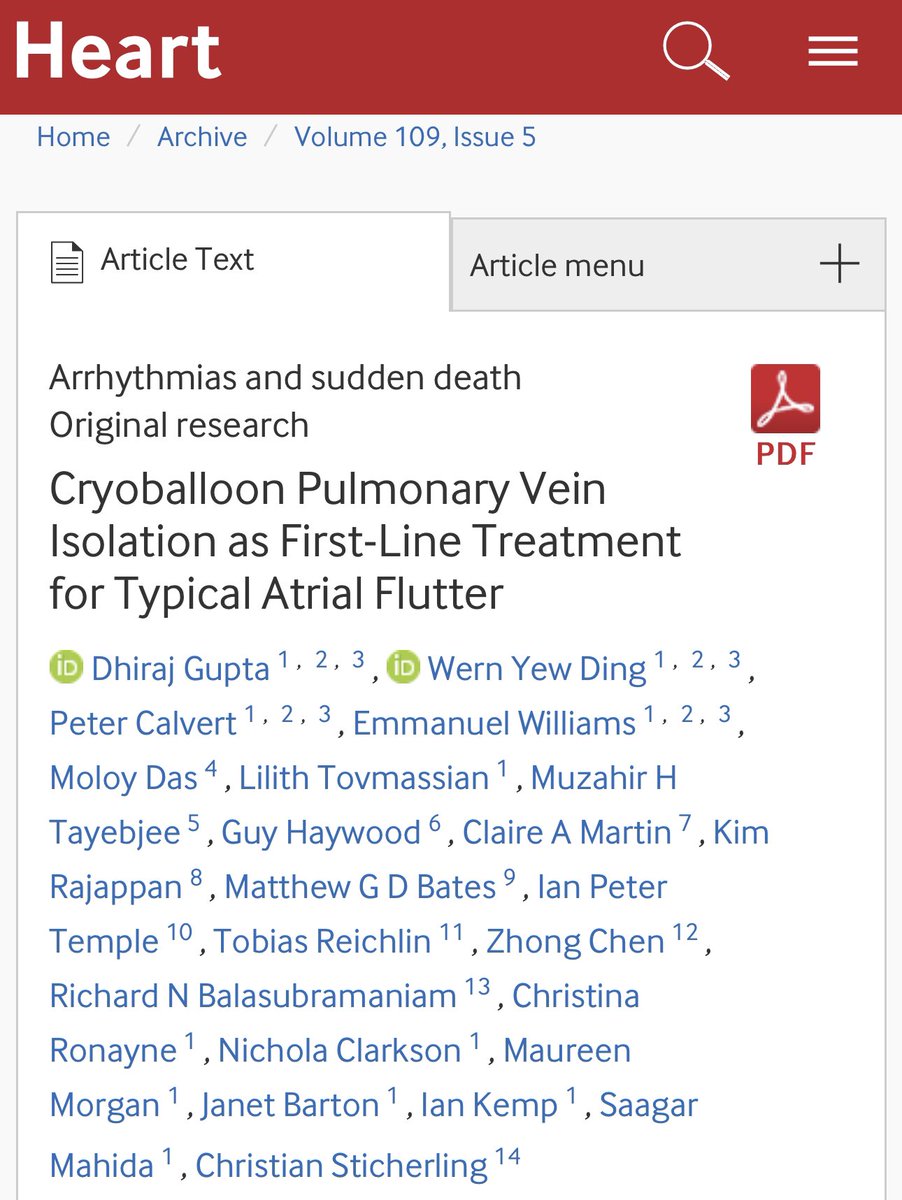Screen dimensions: 902x1200
Task: Open affiliation 14 superscript link
Action: (x=507, y=1158)
